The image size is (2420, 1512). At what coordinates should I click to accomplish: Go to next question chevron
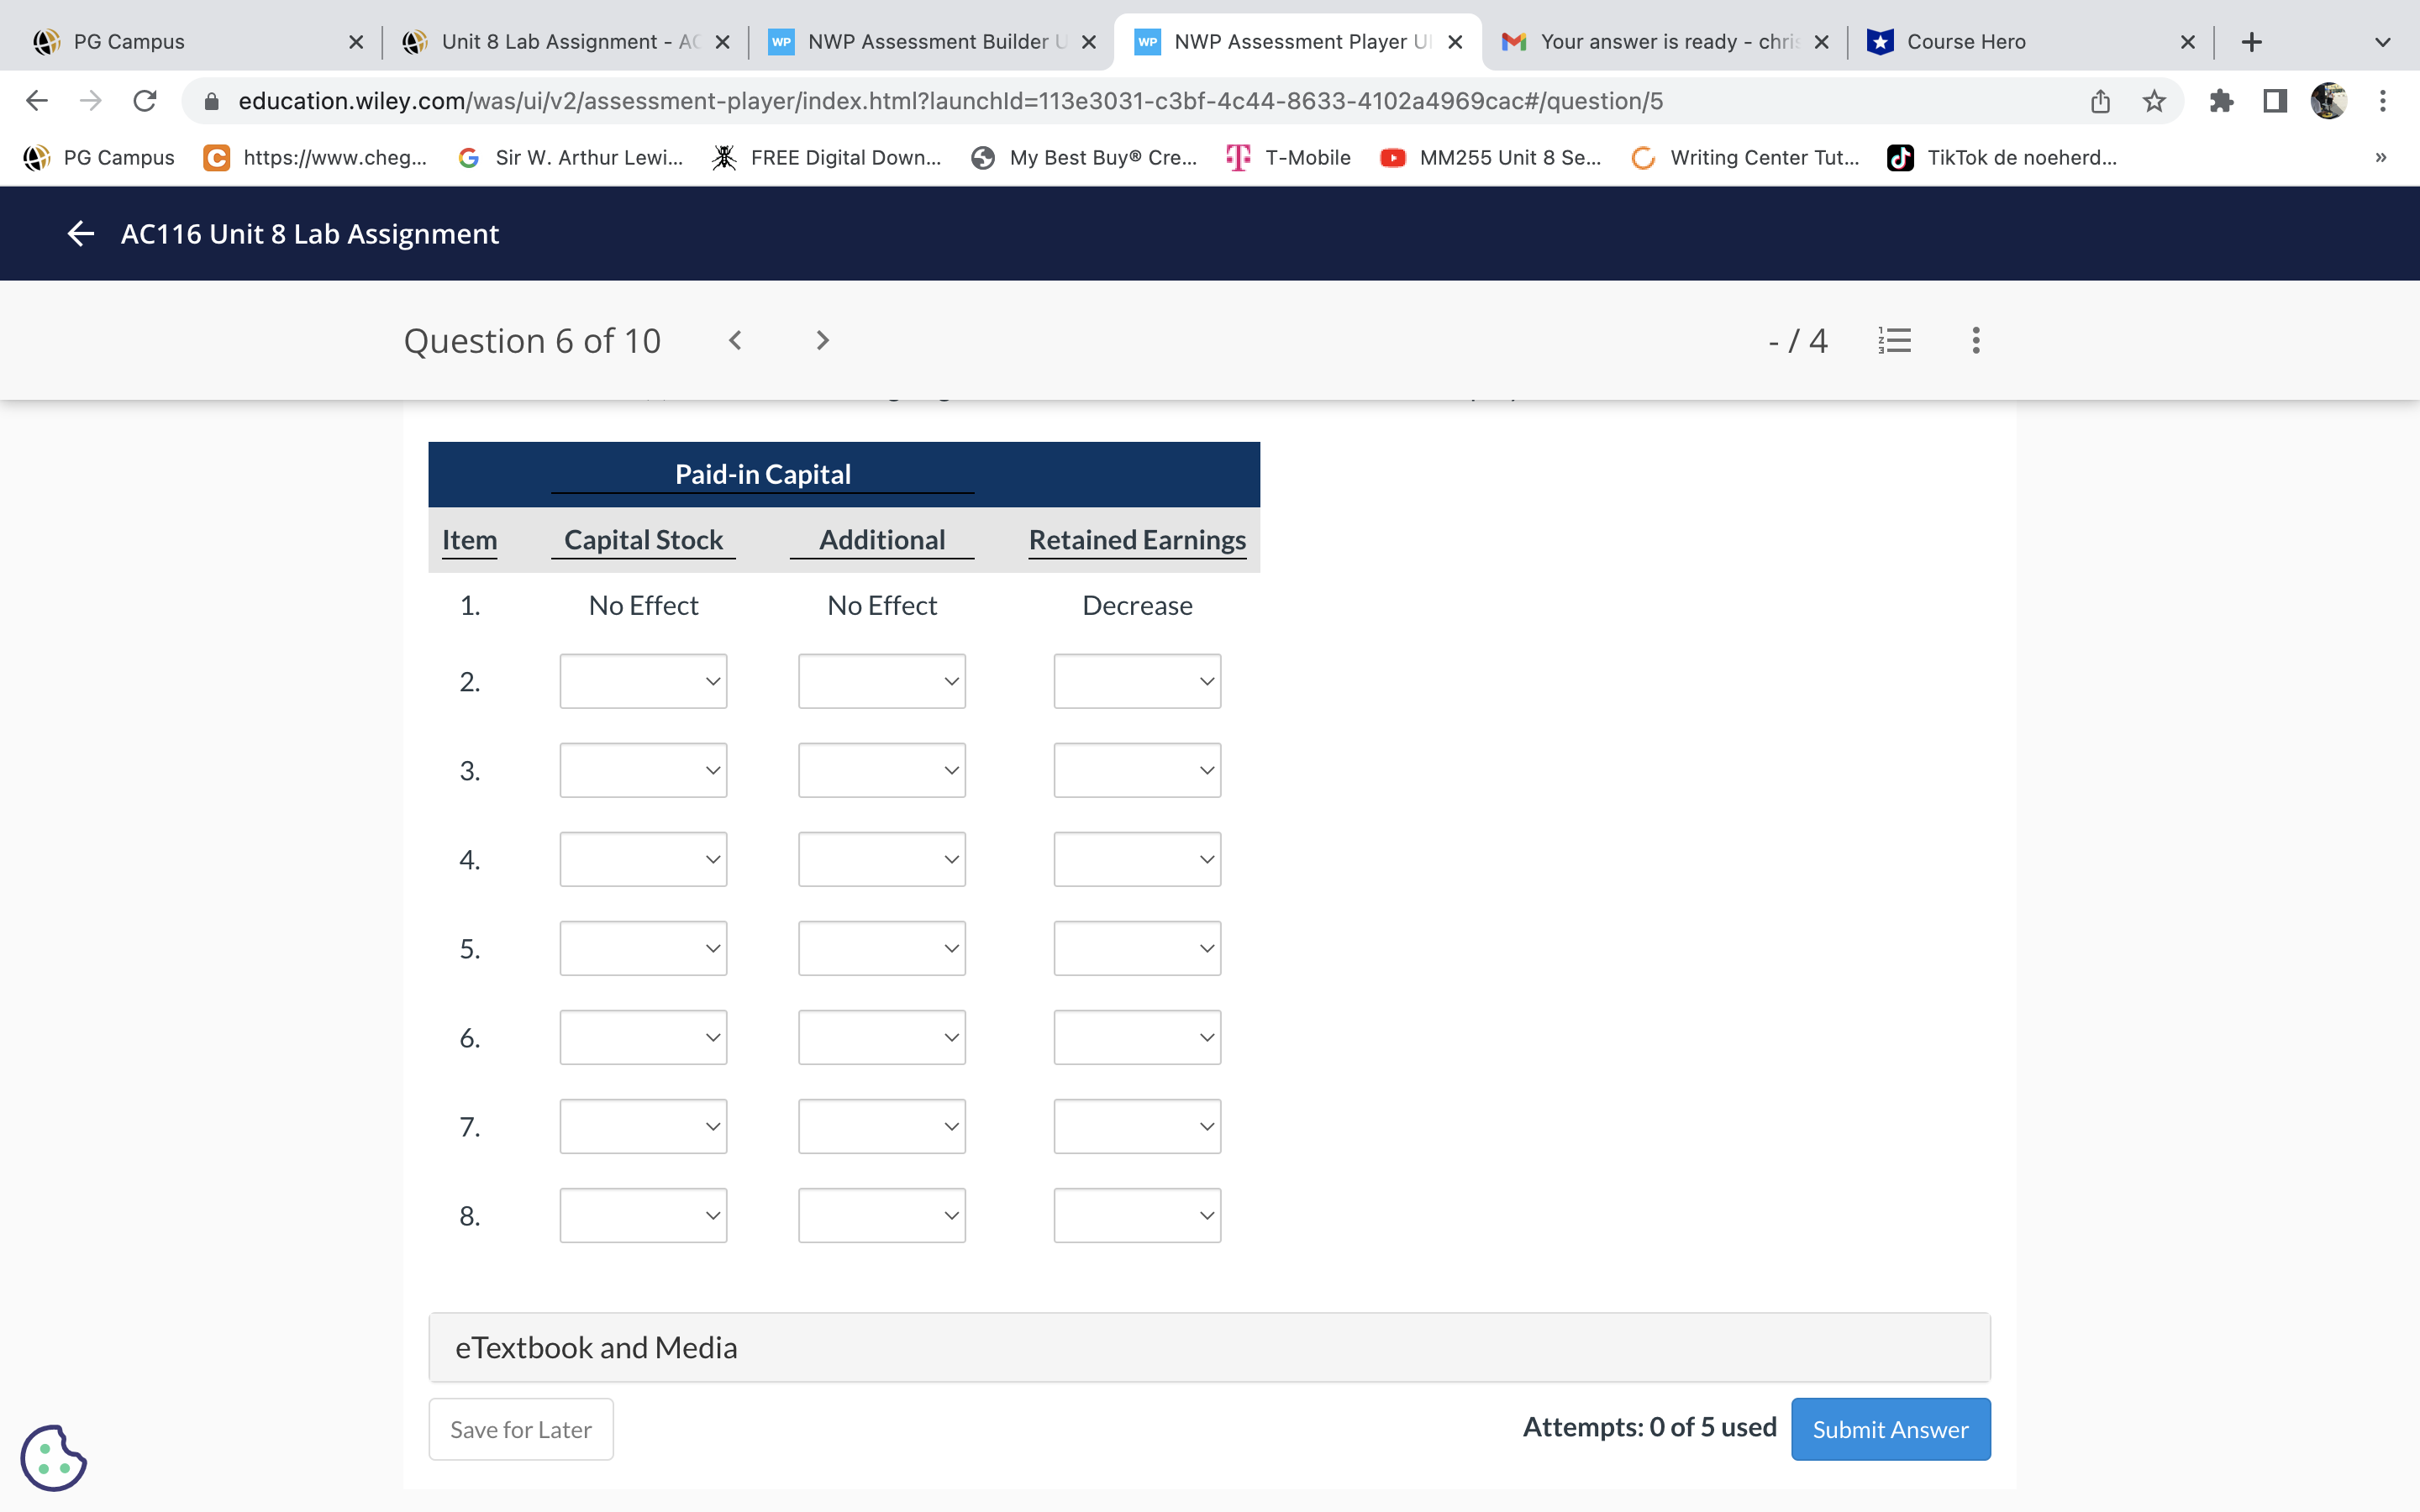coord(822,341)
